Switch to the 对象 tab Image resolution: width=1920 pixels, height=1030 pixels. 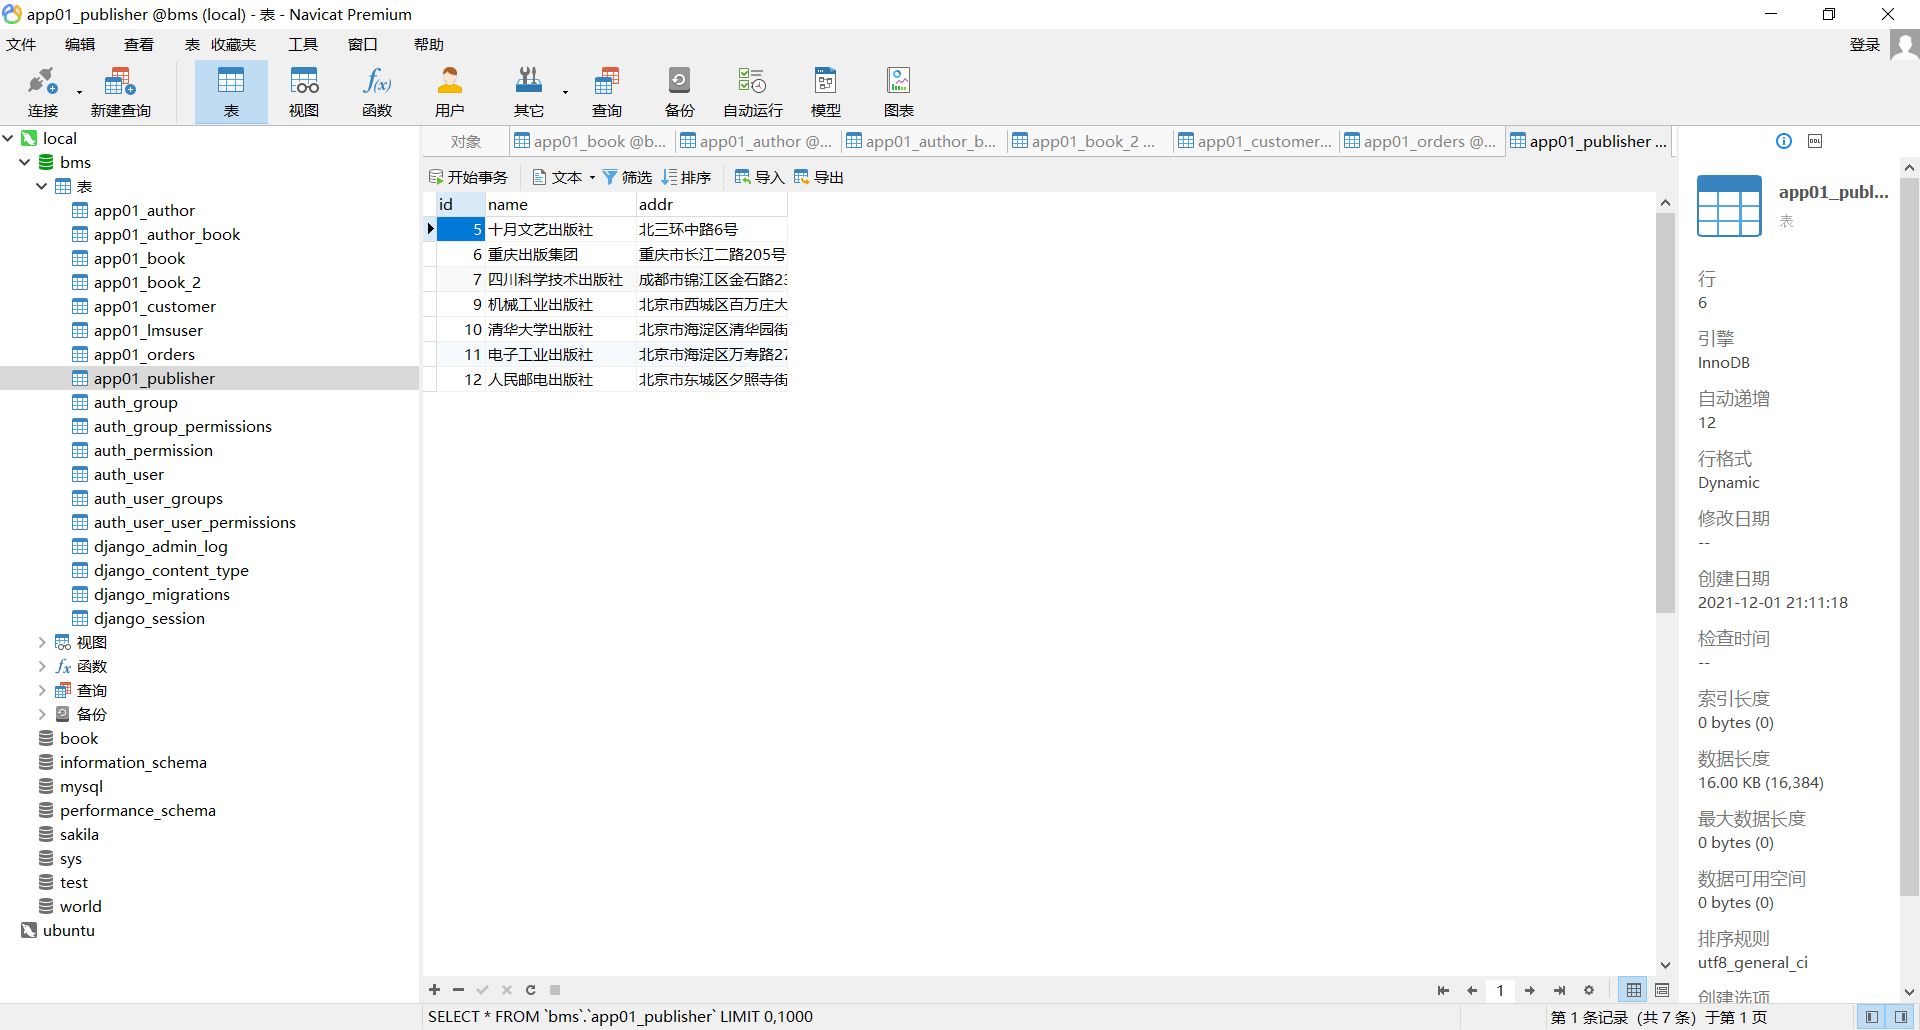466,141
